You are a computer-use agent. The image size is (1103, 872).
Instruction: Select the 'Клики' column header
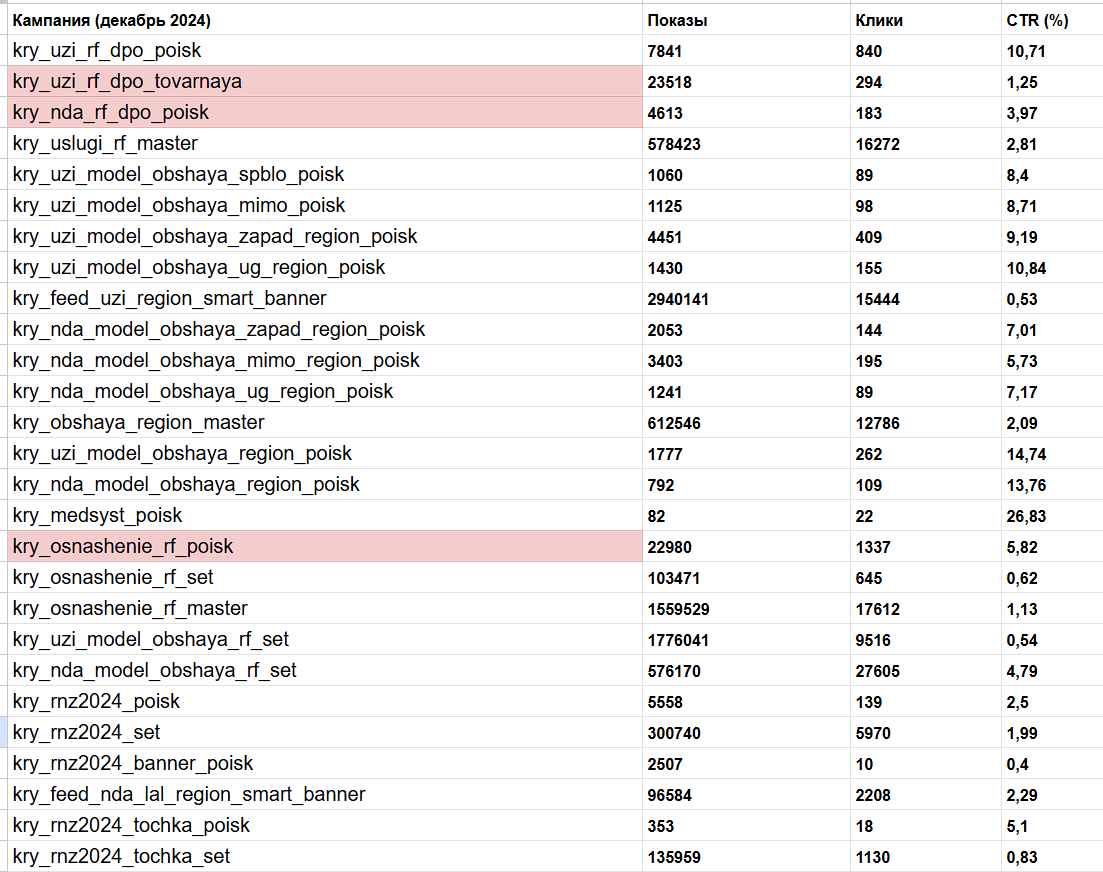[x=879, y=20]
